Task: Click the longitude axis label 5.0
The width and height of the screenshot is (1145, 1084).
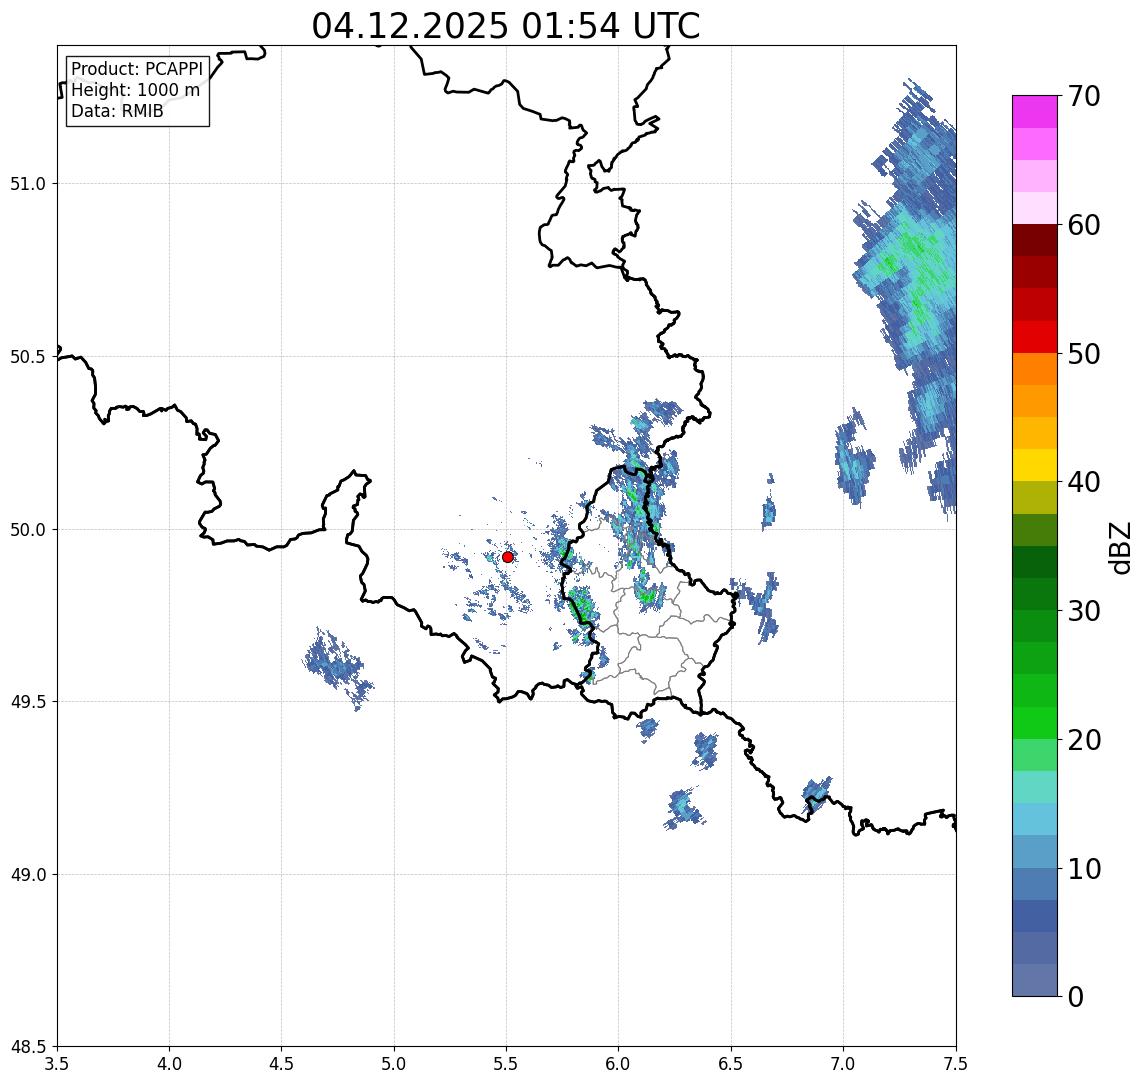Action: coord(394,1064)
